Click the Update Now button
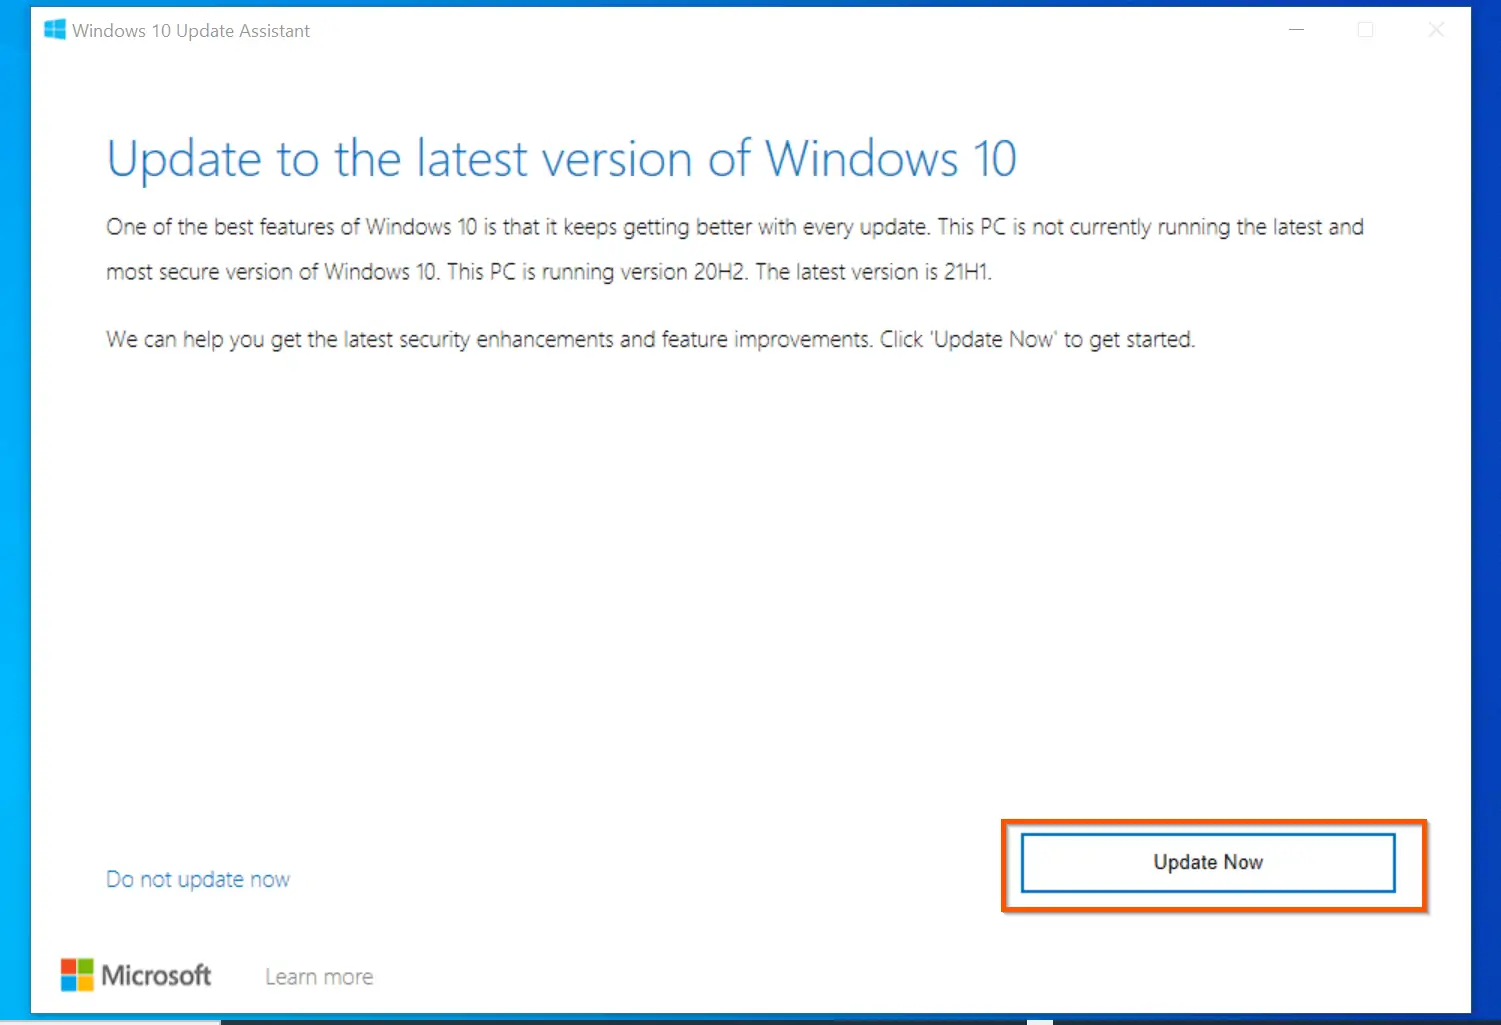 tap(1208, 862)
